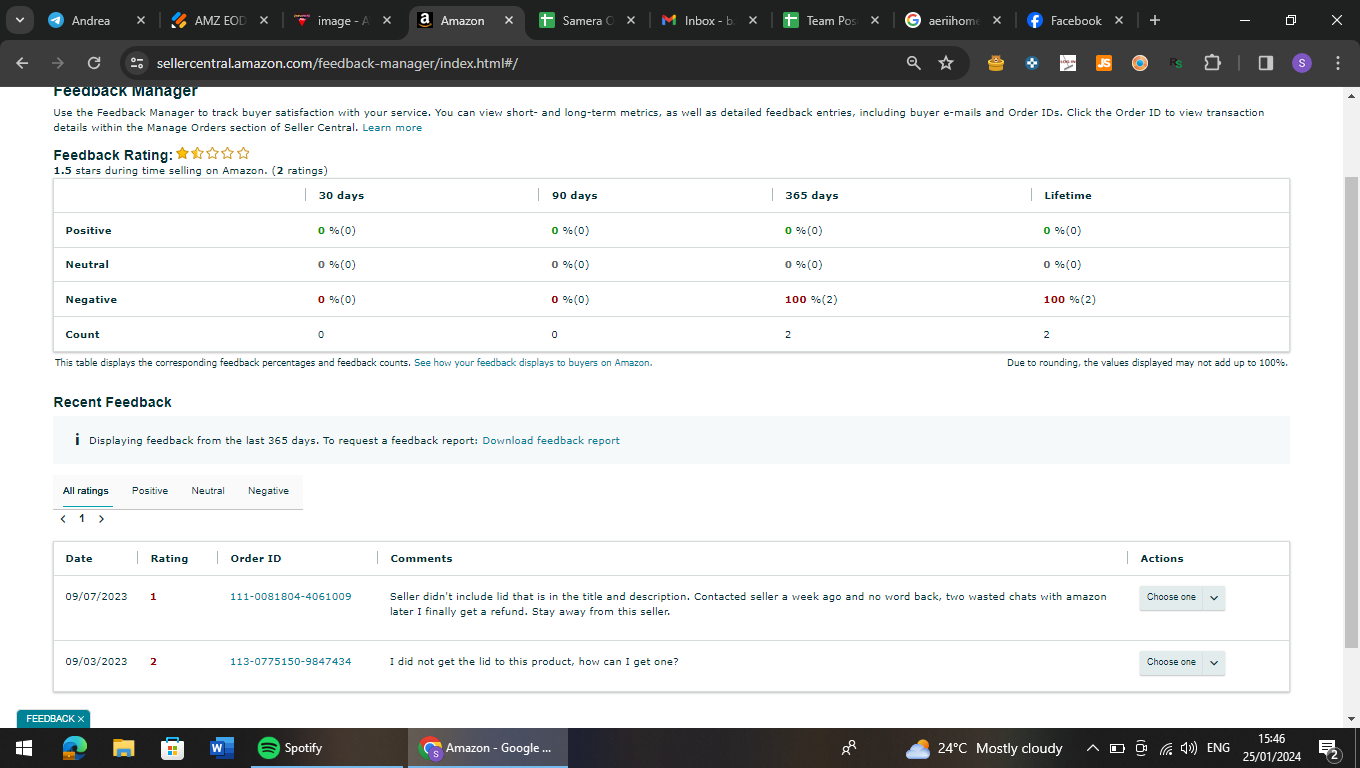Click the battery icon in system tray

(x=1117, y=748)
